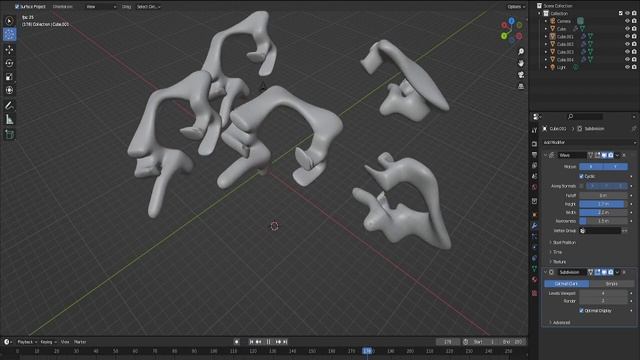Hide the Camera object using its eye icon

coord(627,21)
